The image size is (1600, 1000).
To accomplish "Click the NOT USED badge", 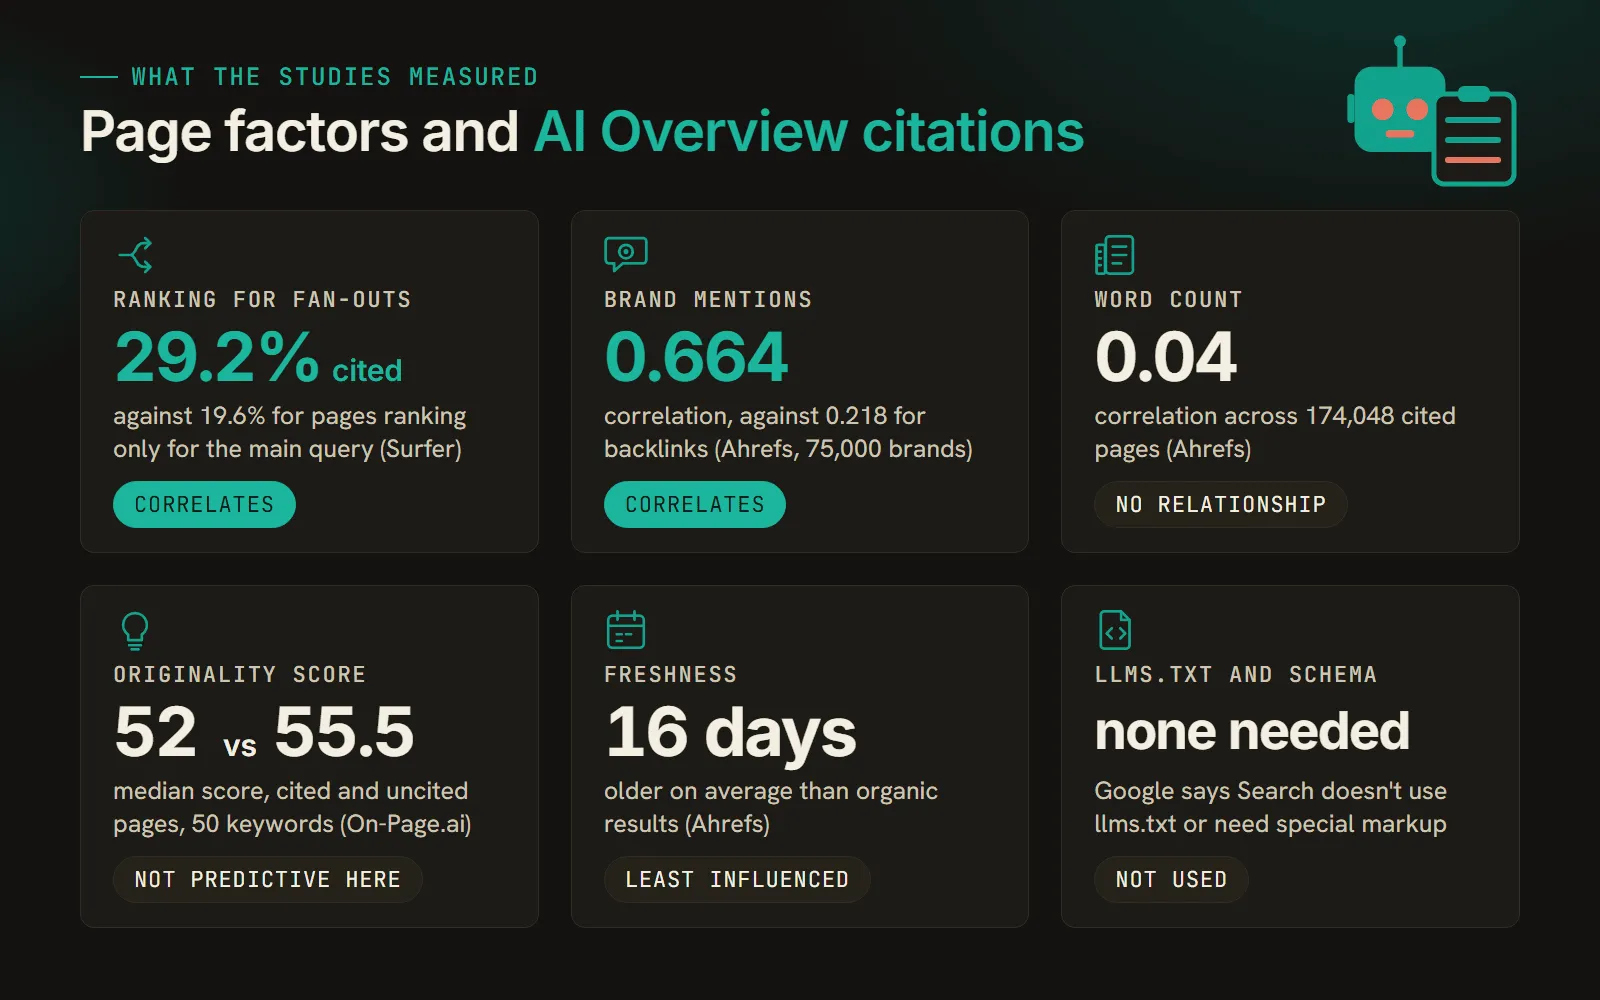I will [1171, 879].
